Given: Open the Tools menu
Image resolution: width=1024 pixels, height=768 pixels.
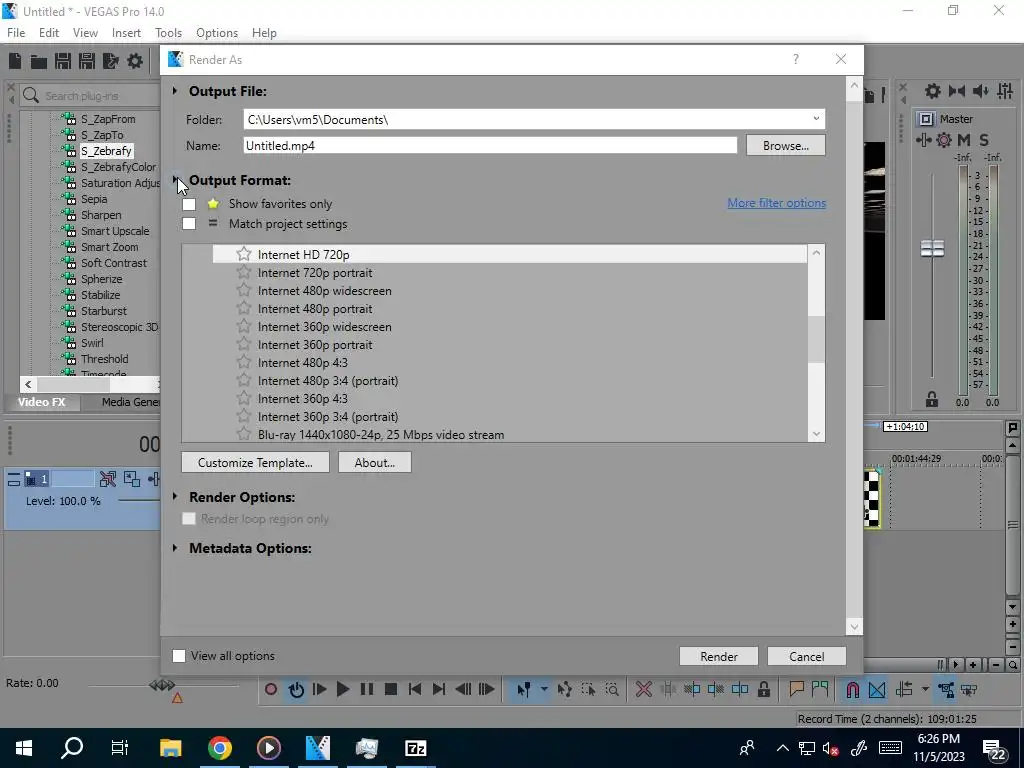Looking at the screenshot, I should [x=168, y=33].
